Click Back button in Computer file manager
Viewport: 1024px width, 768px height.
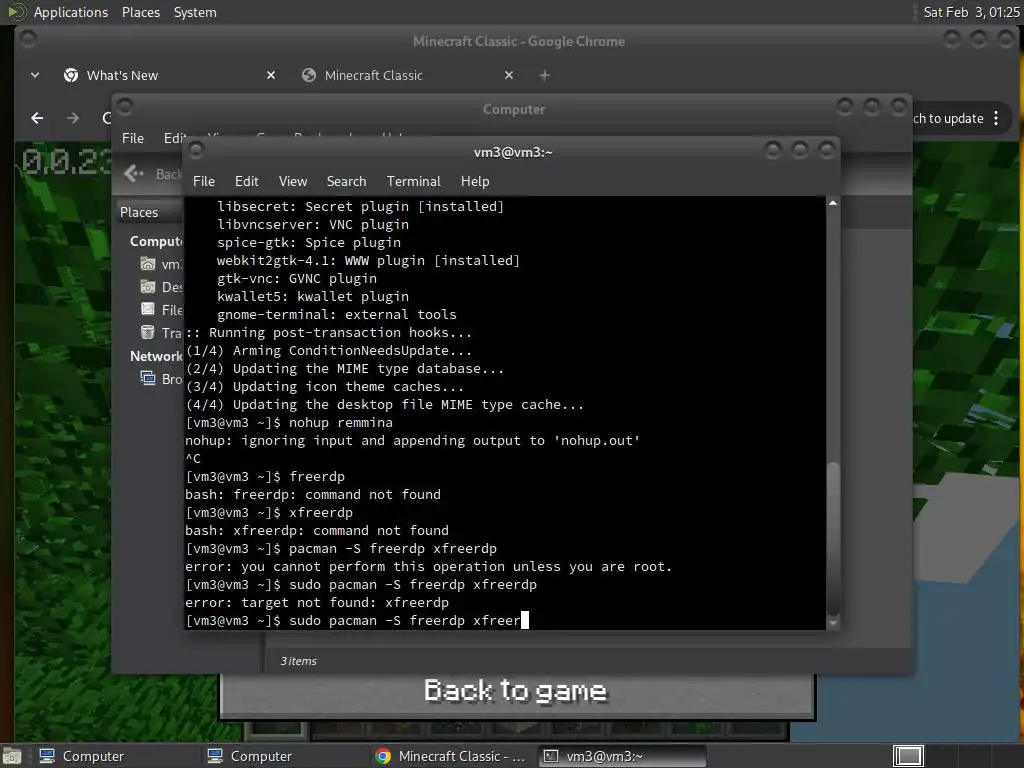point(152,174)
